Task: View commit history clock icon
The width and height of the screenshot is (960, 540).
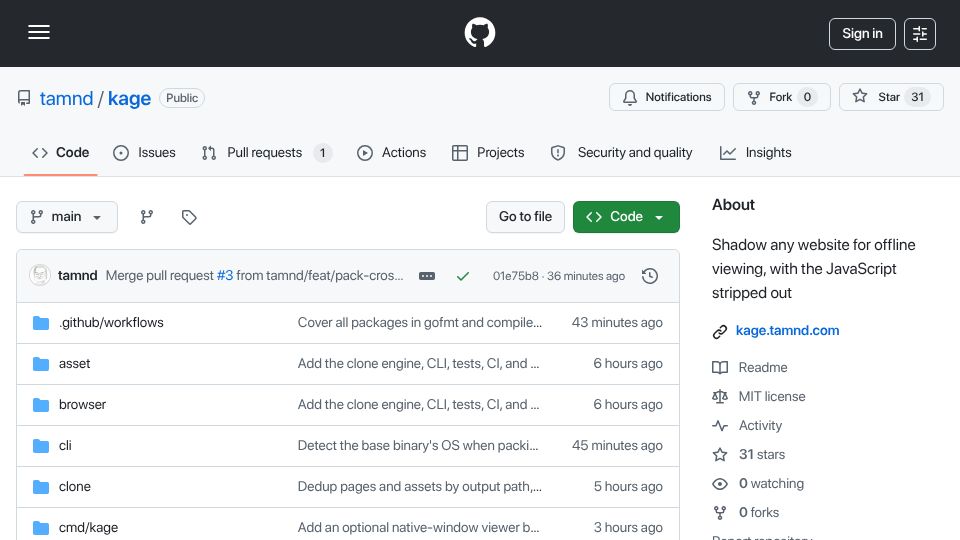Action: coord(650,276)
